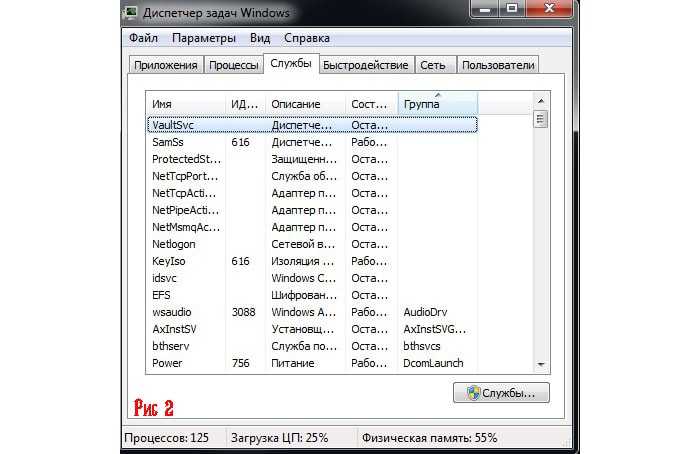The height and width of the screenshot is (454, 700).
Task: Sort by the Группа column header
Action: click(x=438, y=104)
